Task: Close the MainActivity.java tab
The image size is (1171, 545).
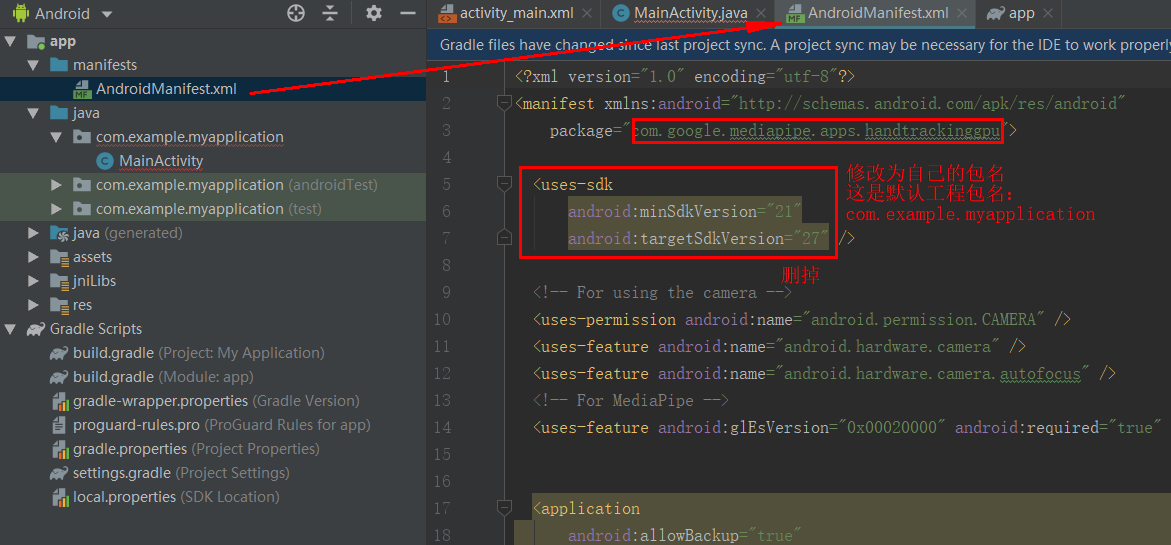Action: (x=761, y=13)
